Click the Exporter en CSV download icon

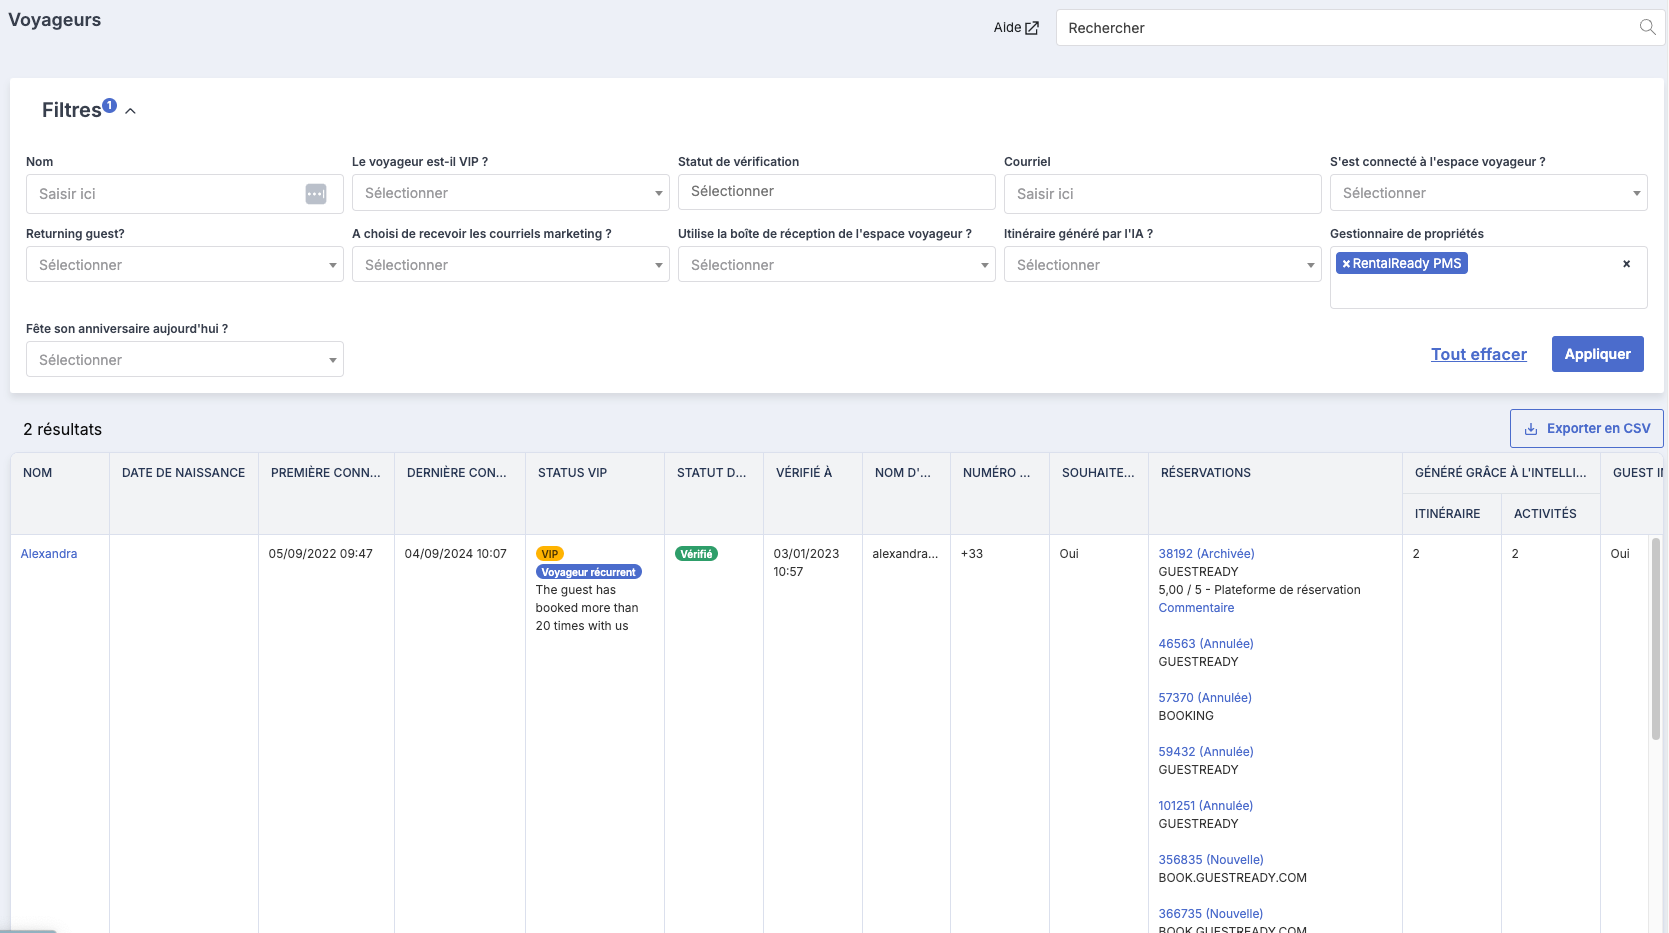coord(1531,429)
